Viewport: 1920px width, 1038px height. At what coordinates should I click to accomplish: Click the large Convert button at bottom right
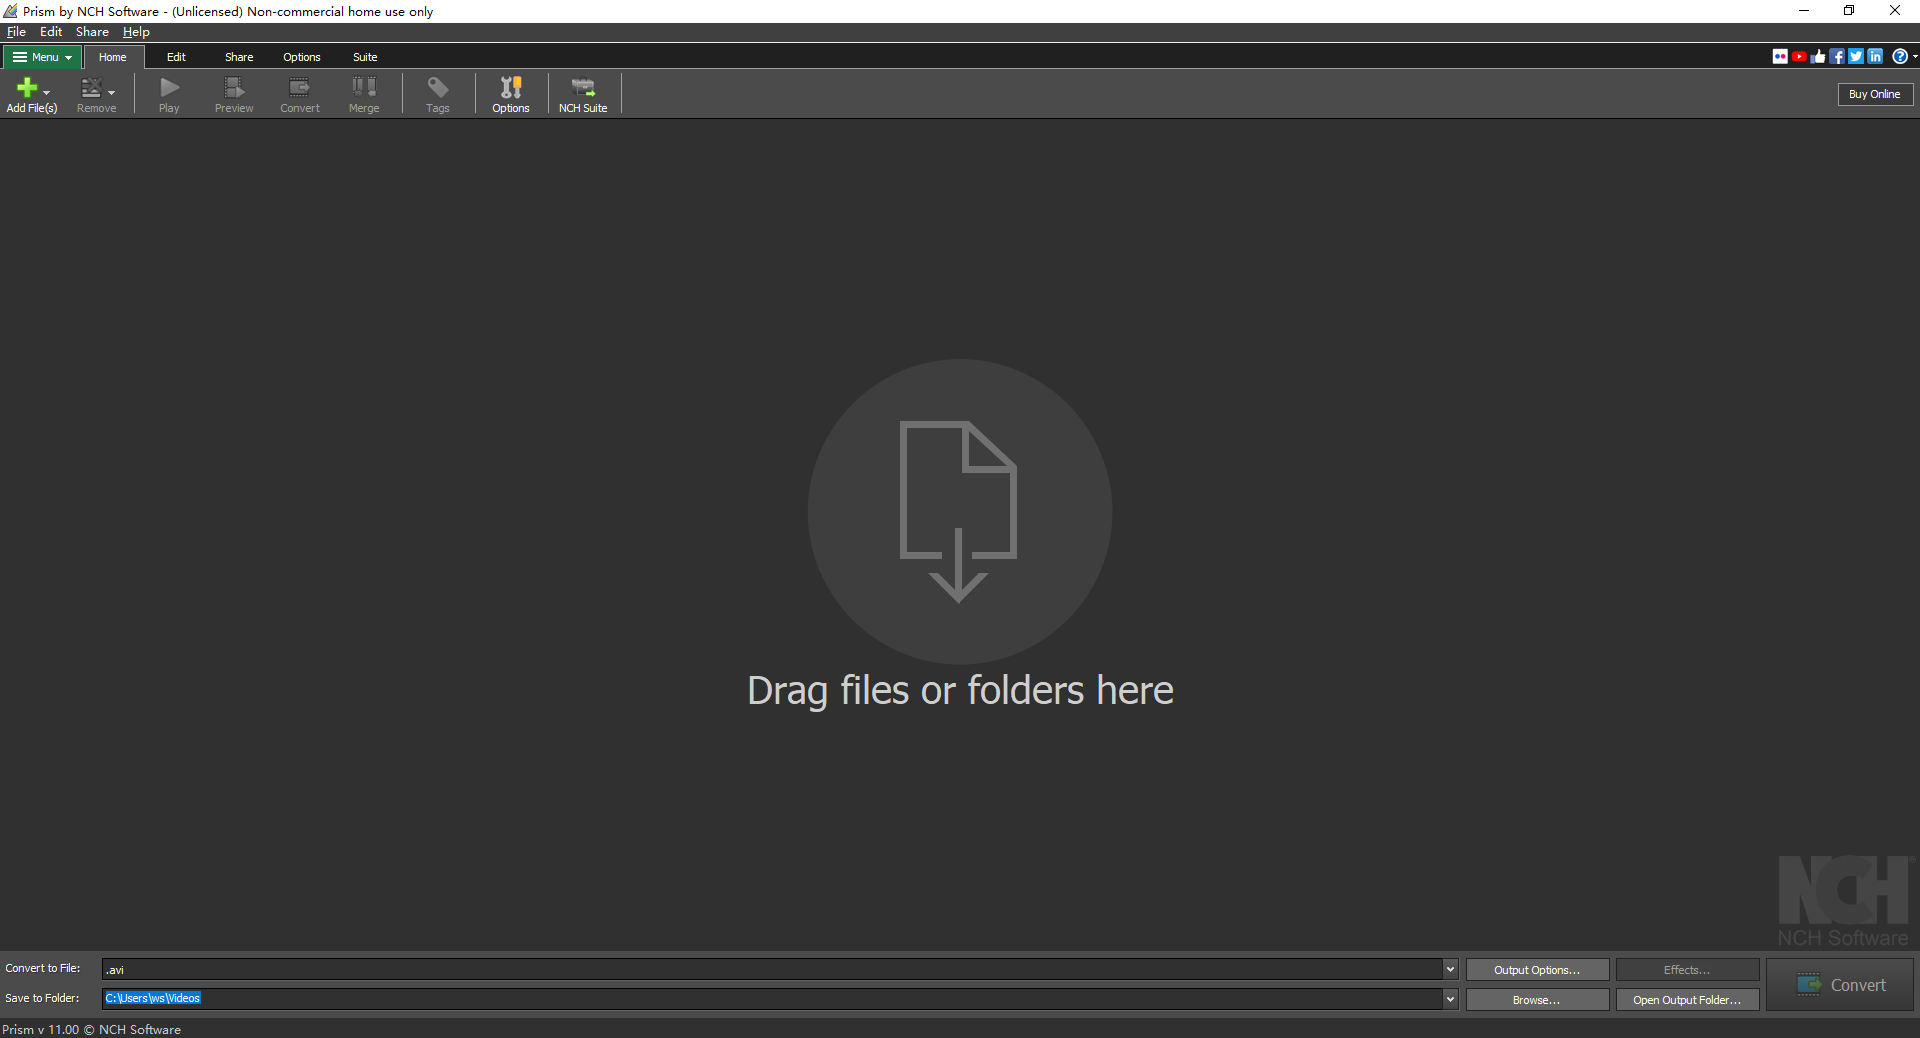(1840, 985)
